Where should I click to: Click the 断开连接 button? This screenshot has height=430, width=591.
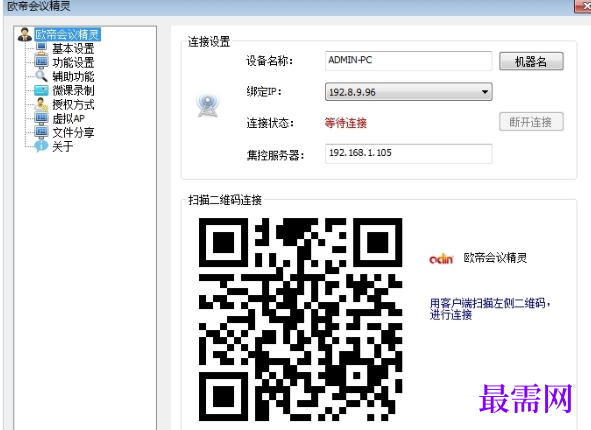(x=531, y=122)
